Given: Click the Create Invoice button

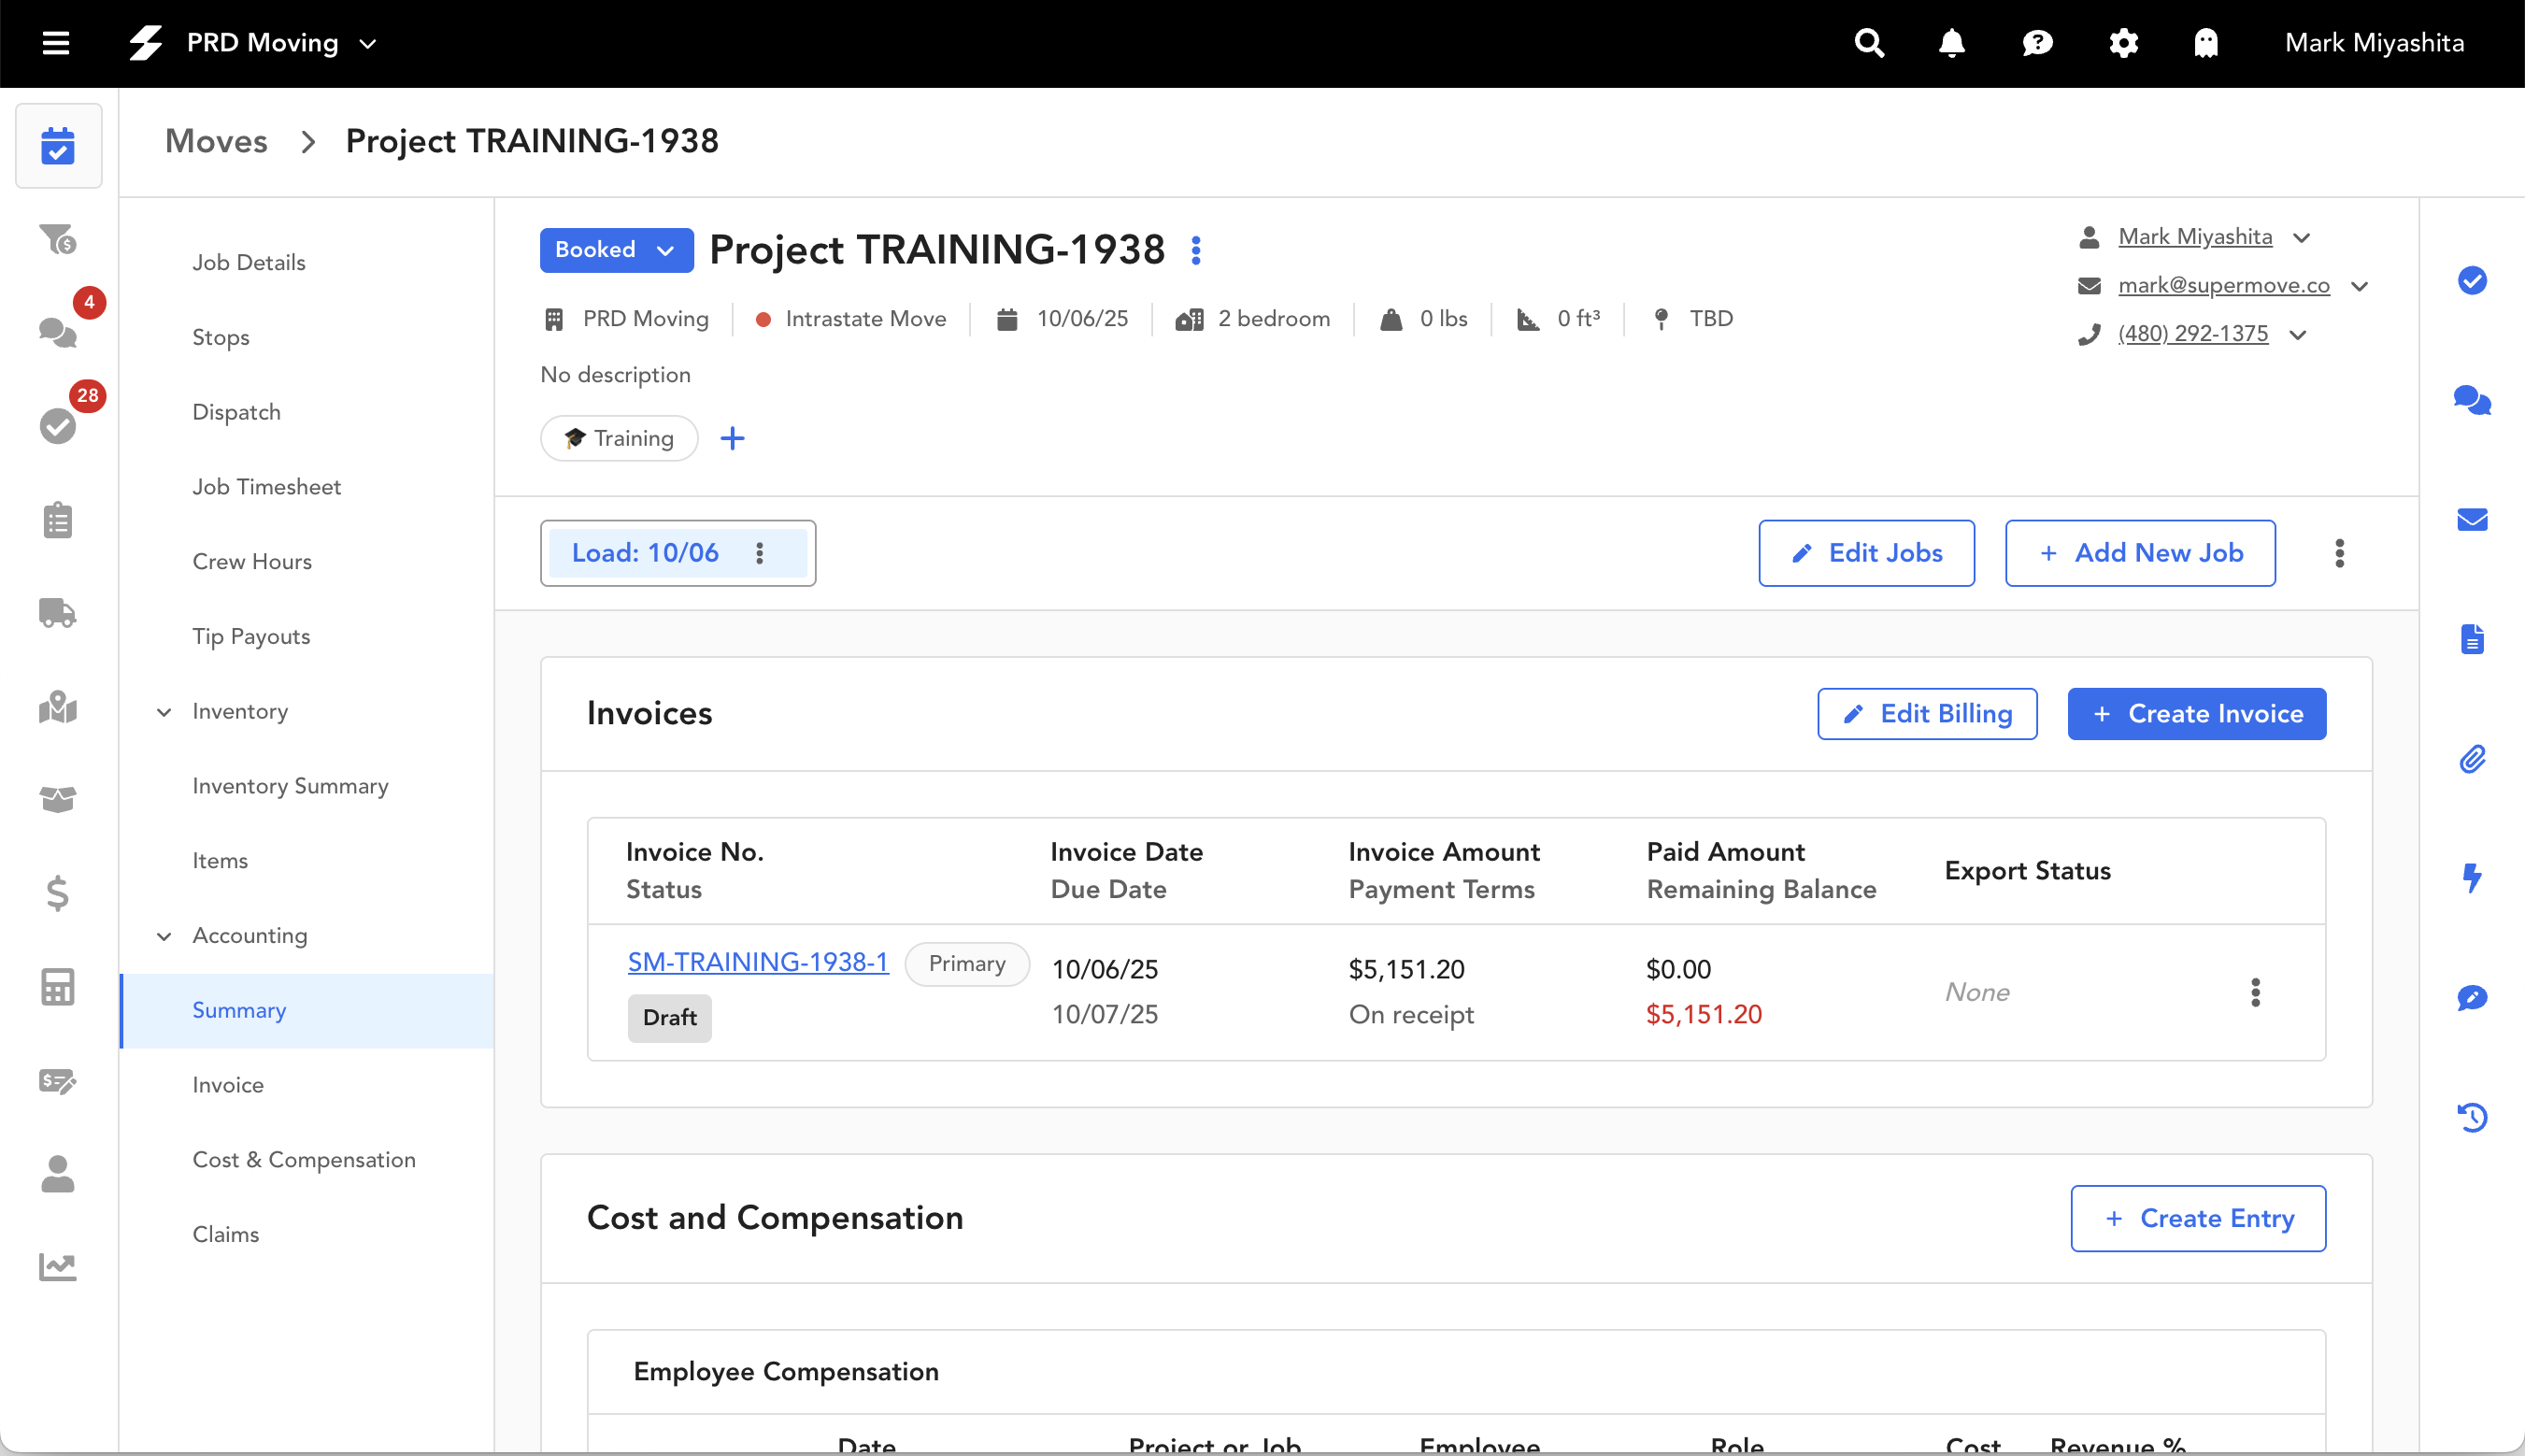Looking at the screenshot, I should [2196, 714].
